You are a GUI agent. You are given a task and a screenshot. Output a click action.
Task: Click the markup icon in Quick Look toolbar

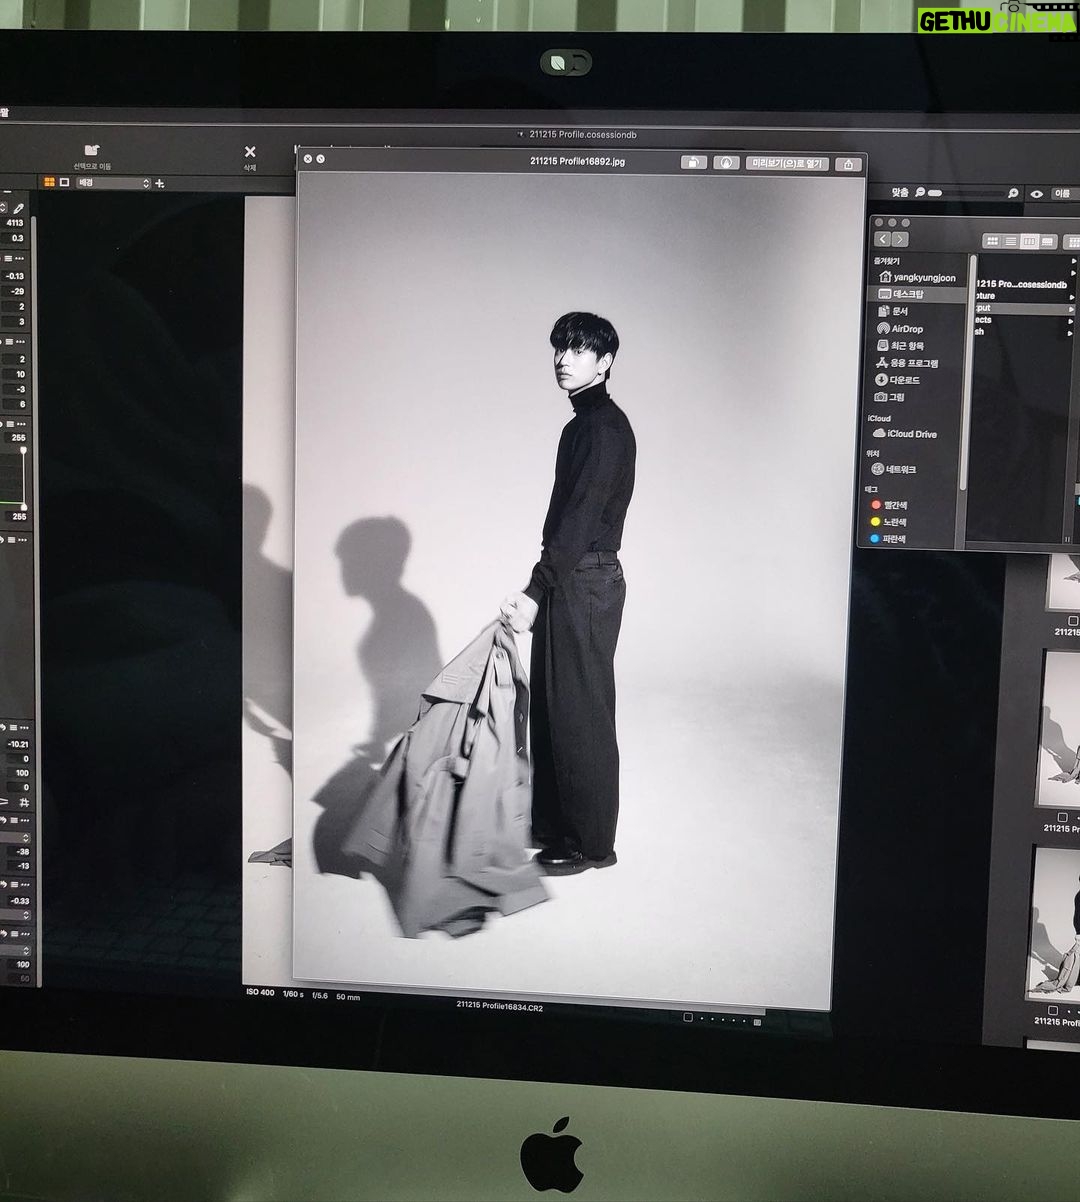point(726,162)
